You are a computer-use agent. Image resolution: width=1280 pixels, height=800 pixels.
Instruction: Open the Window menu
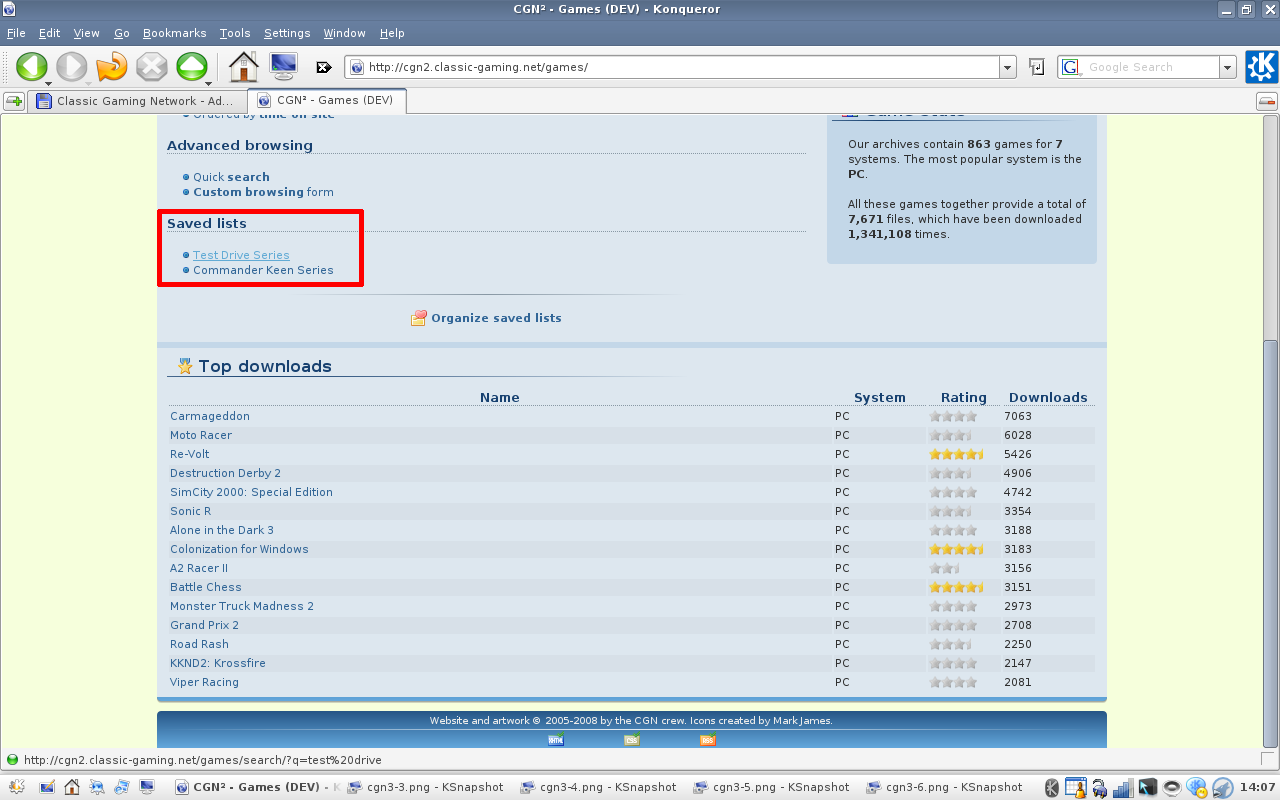tap(345, 33)
